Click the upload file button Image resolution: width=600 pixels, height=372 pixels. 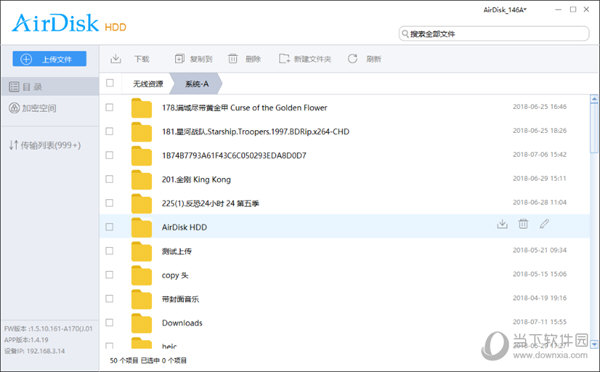(49, 59)
